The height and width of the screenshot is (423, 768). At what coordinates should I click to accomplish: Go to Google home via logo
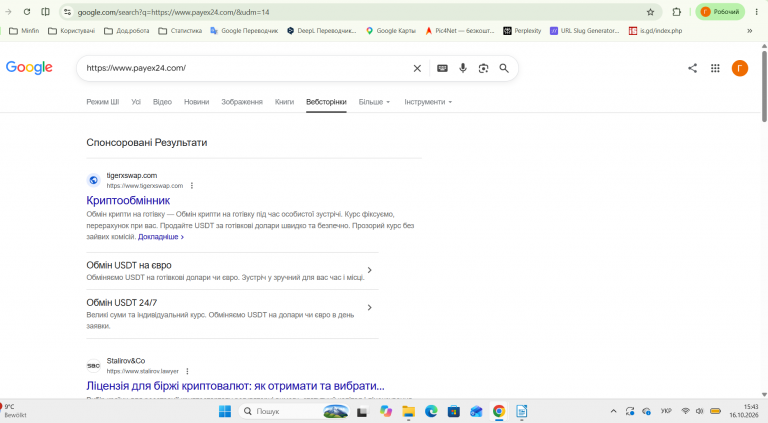(x=29, y=68)
